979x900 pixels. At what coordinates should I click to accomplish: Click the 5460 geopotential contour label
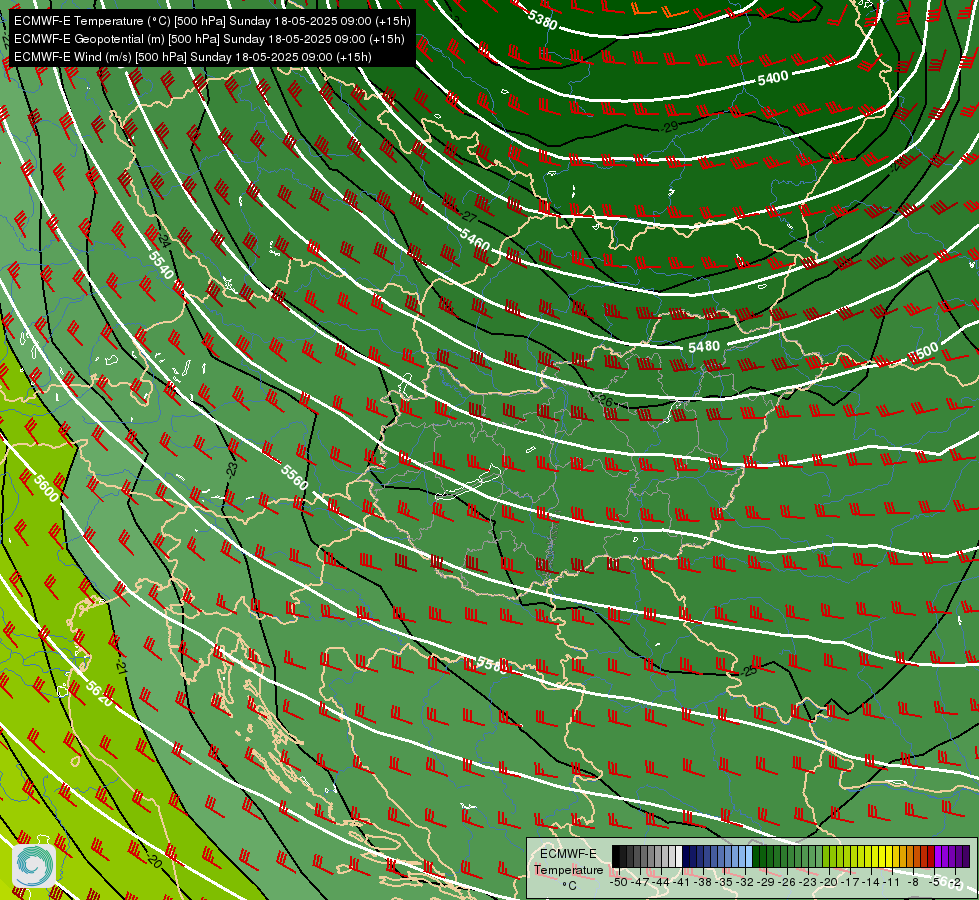pos(475,239)
